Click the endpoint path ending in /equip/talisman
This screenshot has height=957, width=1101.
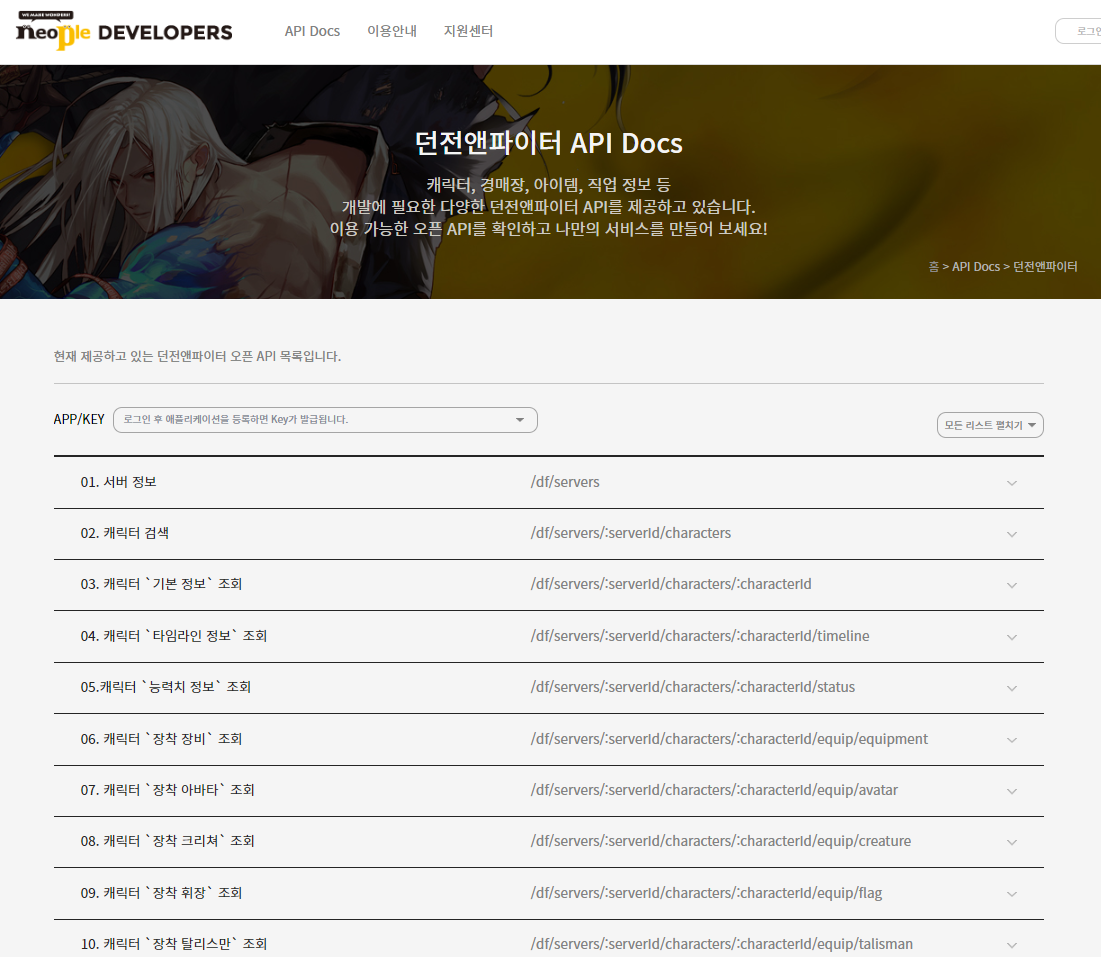coord(722,944)
